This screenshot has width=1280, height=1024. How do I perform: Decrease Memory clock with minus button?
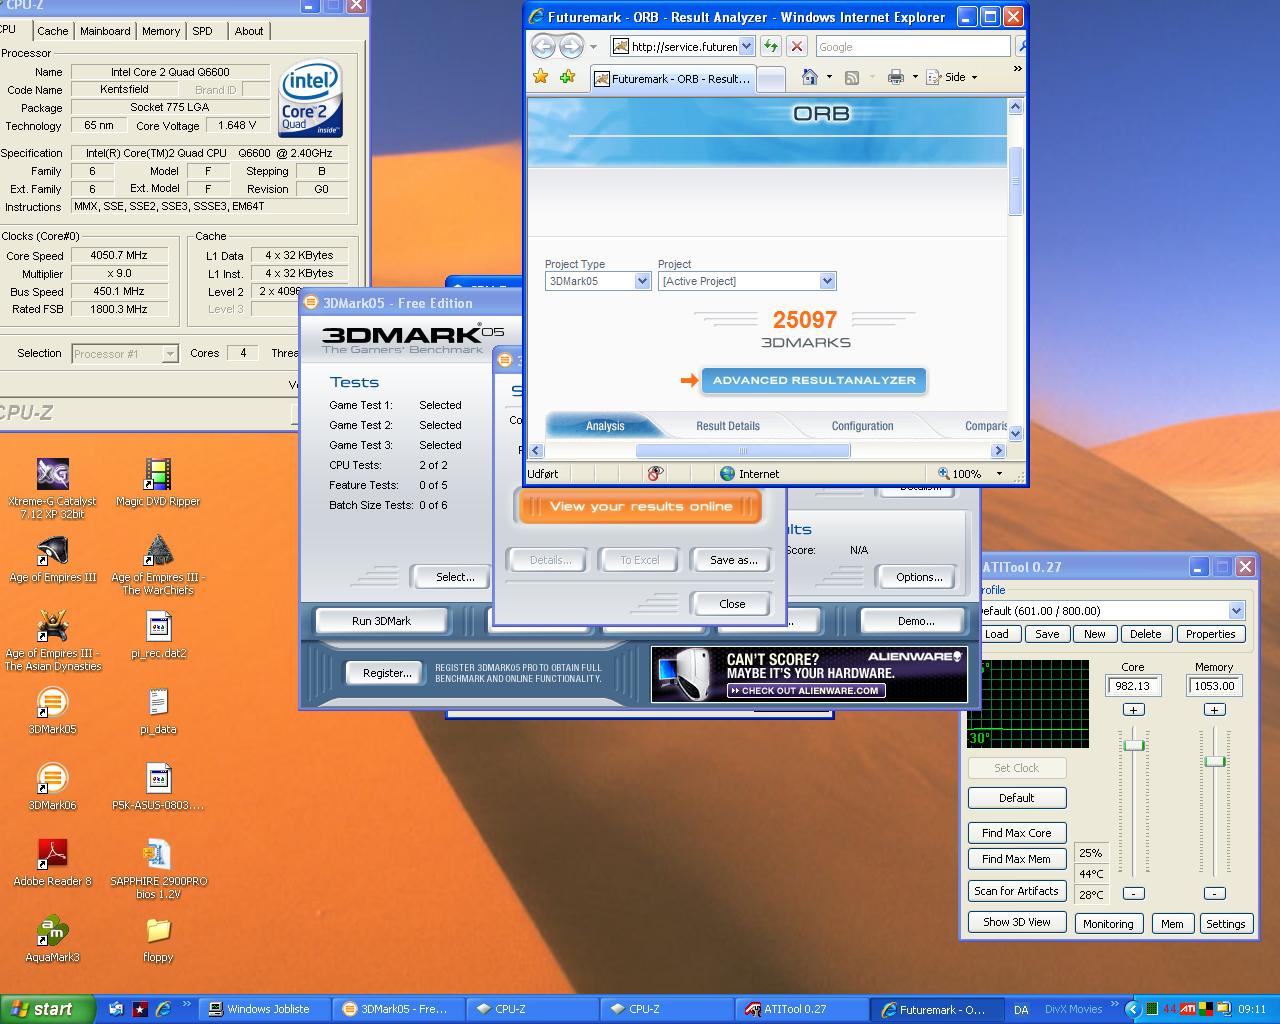click(x=1214, y=893)
